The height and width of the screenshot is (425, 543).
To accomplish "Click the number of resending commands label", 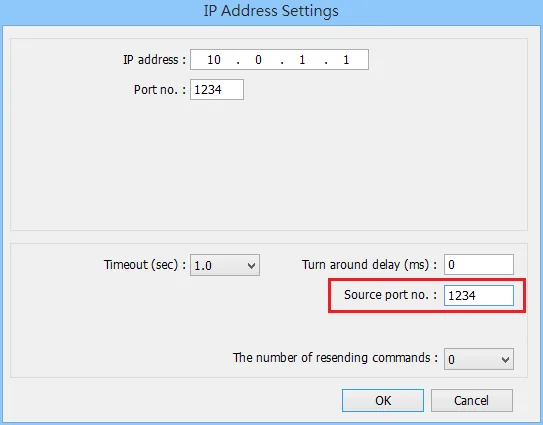I will (335, 357).
